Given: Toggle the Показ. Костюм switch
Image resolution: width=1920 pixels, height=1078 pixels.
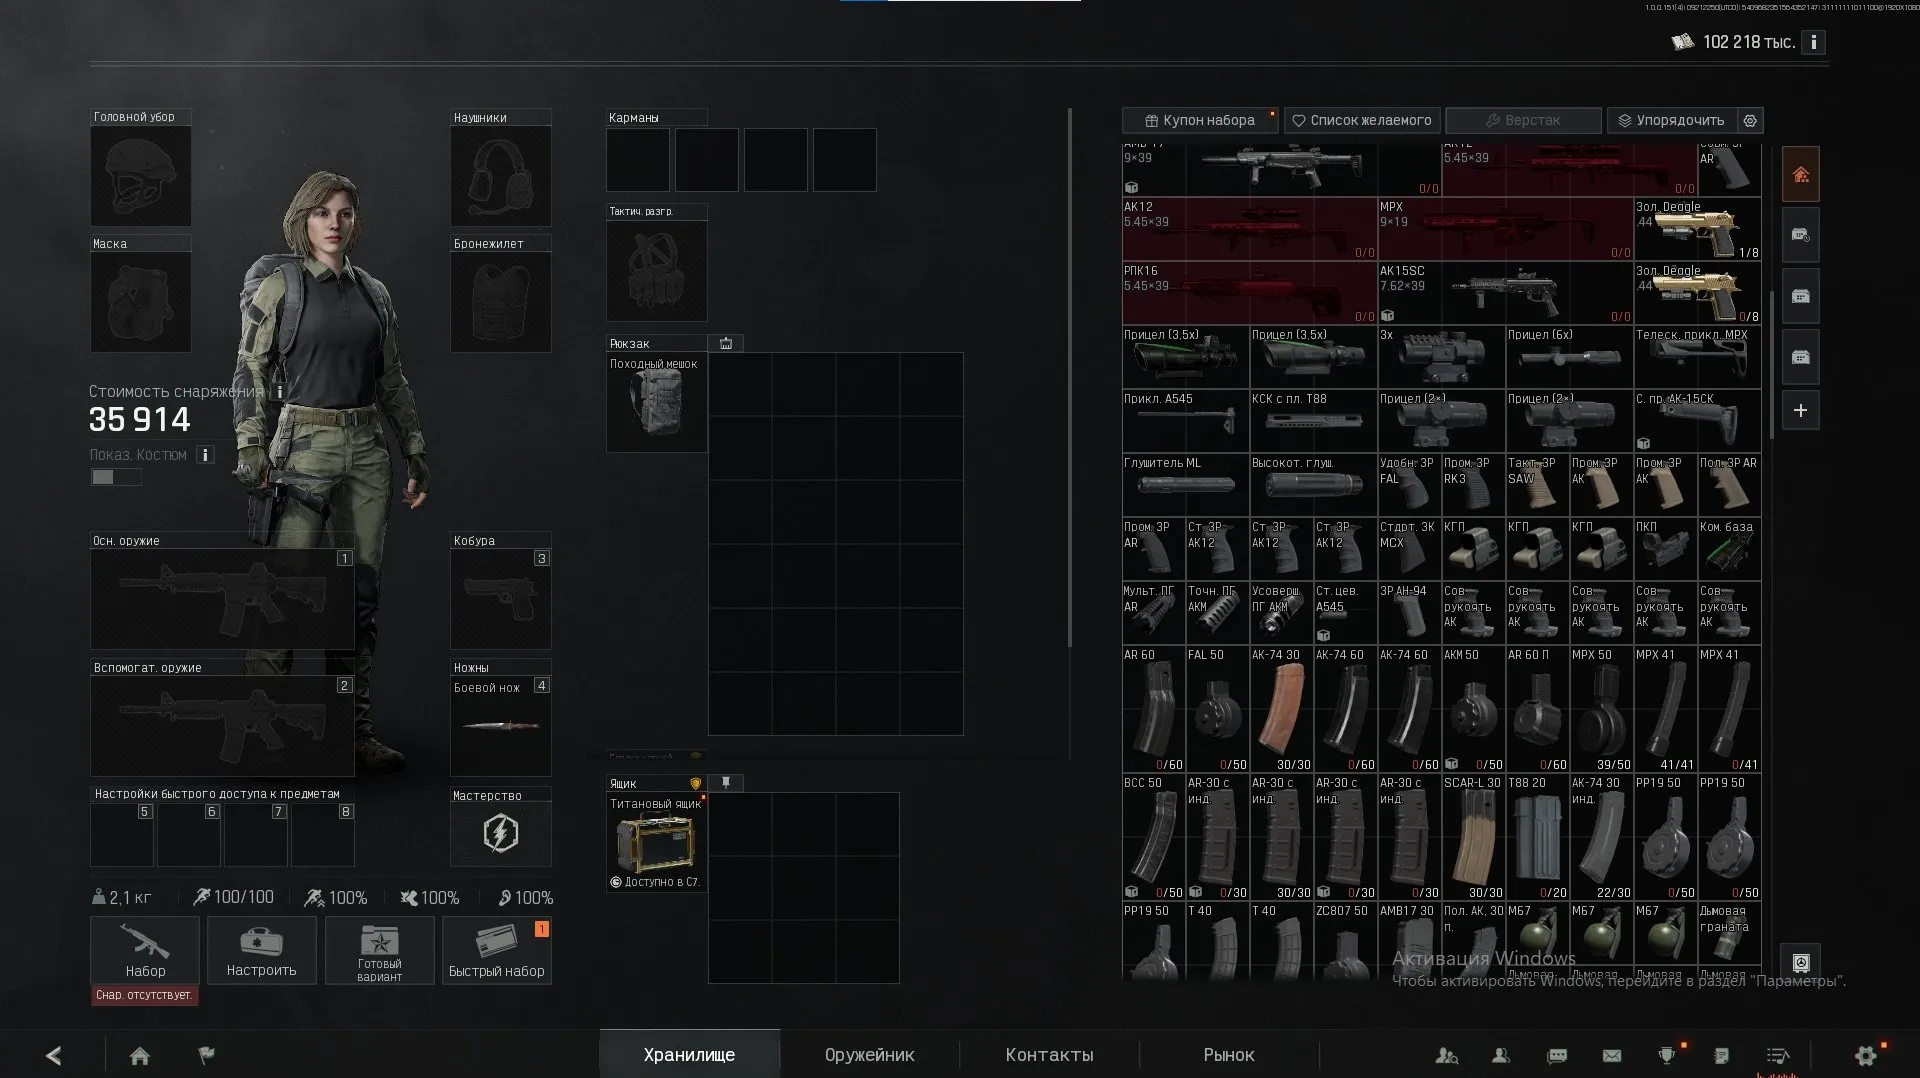Looking at the screenshot, I should tap(116, 477).
